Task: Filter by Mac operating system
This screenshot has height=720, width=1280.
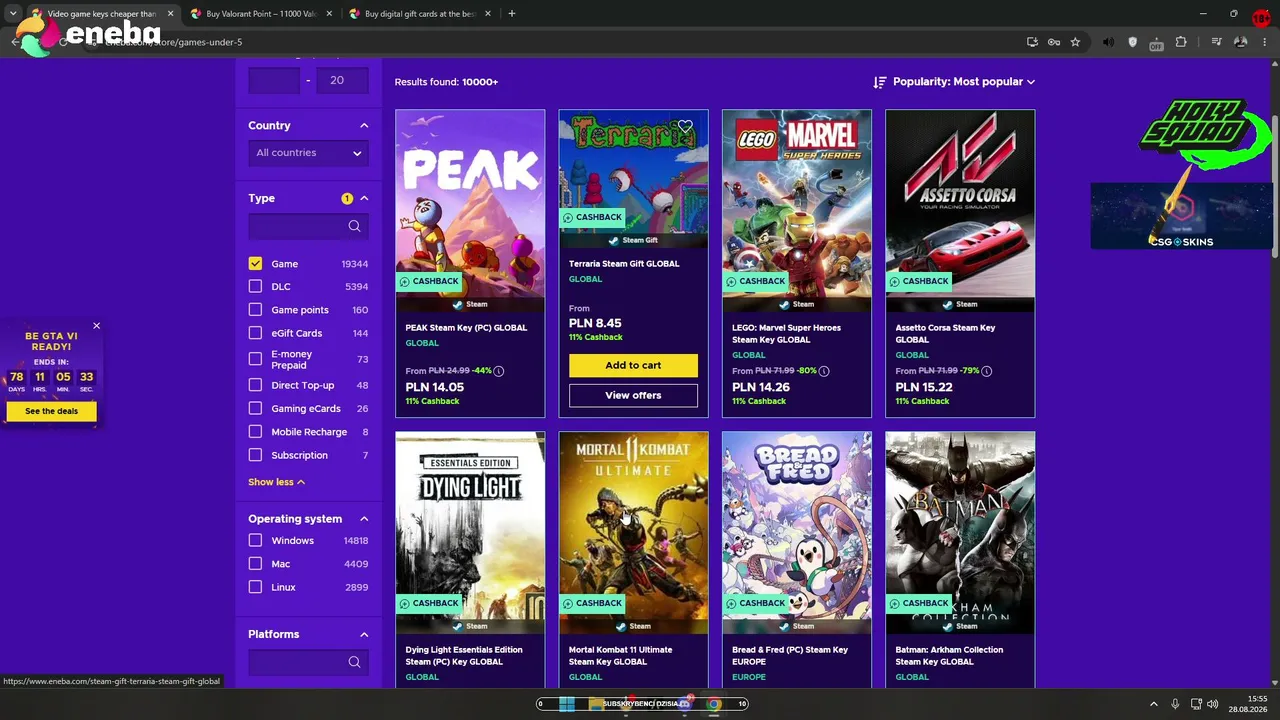Action: pos(255,564)
